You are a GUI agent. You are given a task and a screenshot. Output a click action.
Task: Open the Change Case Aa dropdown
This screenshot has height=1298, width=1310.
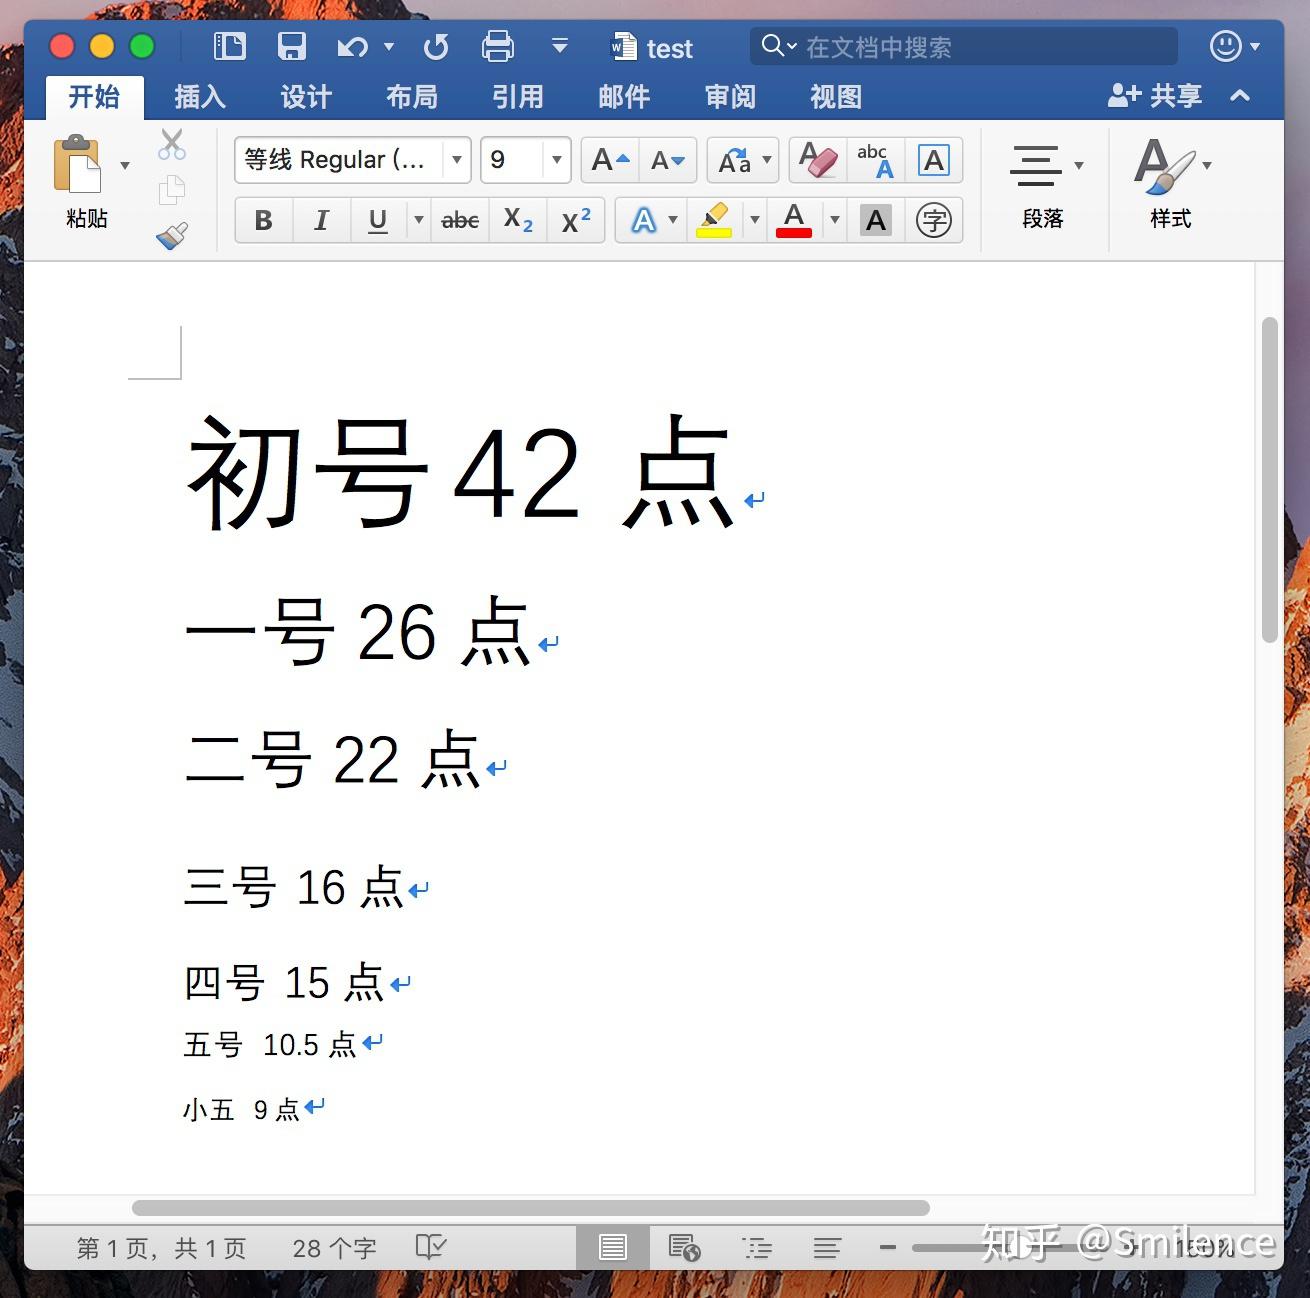(743, 160)
